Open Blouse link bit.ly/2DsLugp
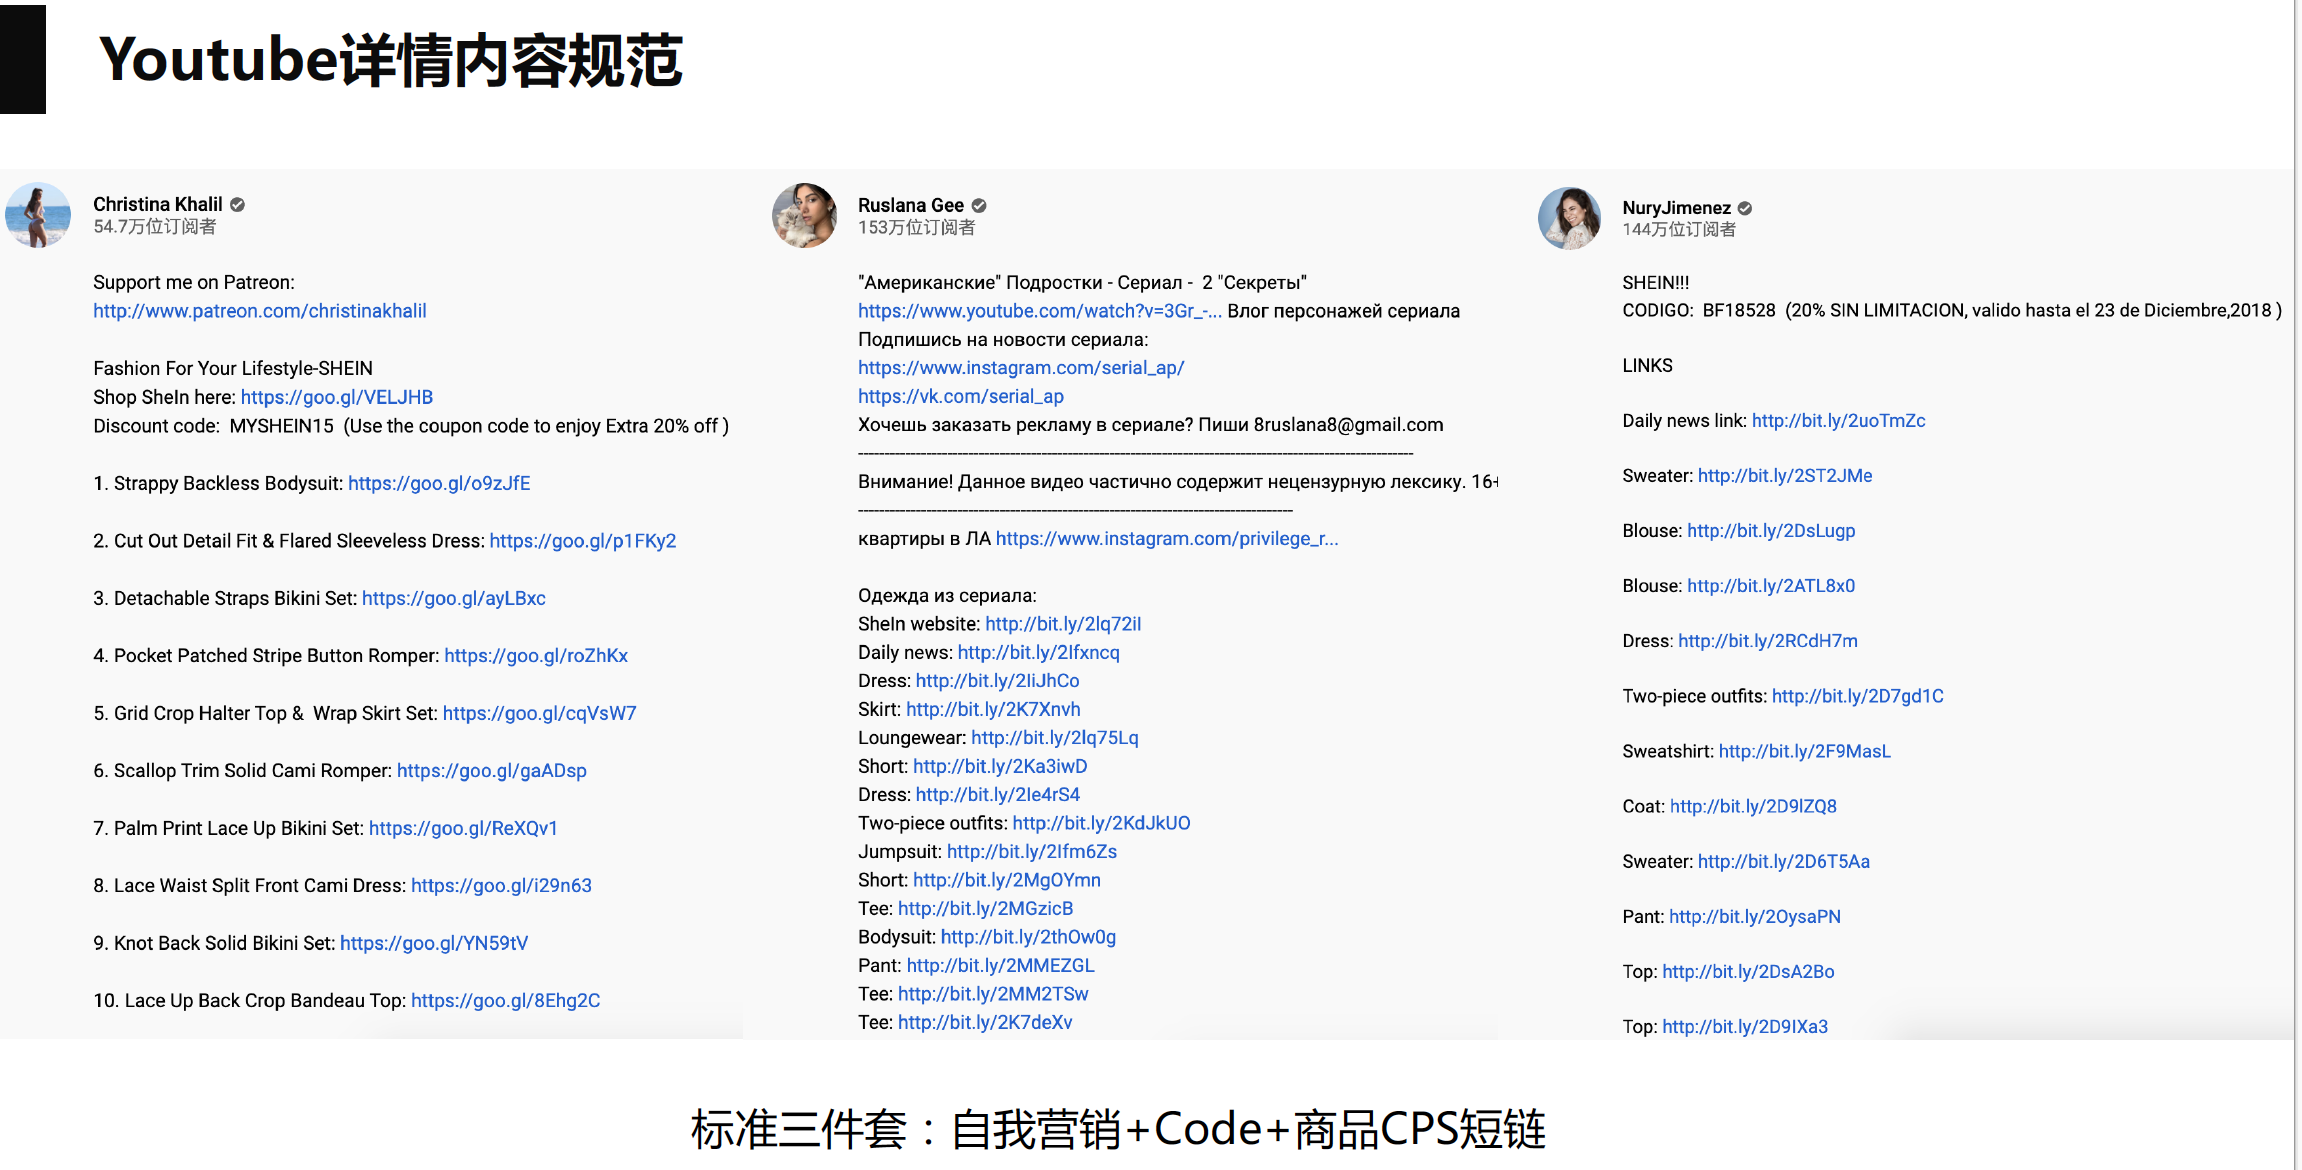 click(x=1771, y=531)
